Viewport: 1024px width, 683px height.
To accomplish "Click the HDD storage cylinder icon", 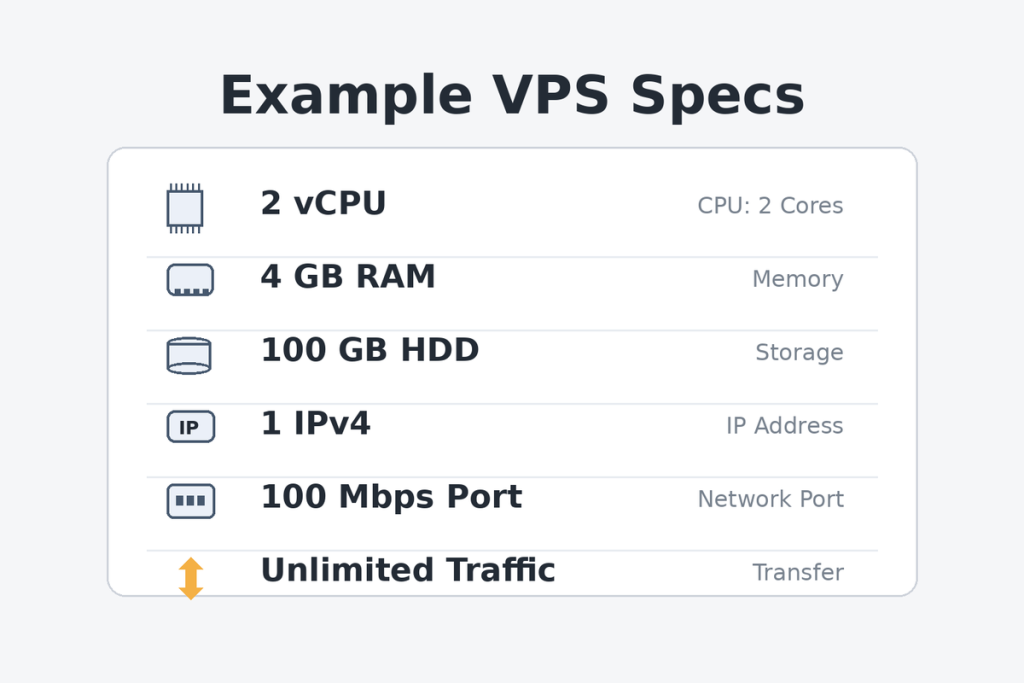I will (x=189, y=355).
